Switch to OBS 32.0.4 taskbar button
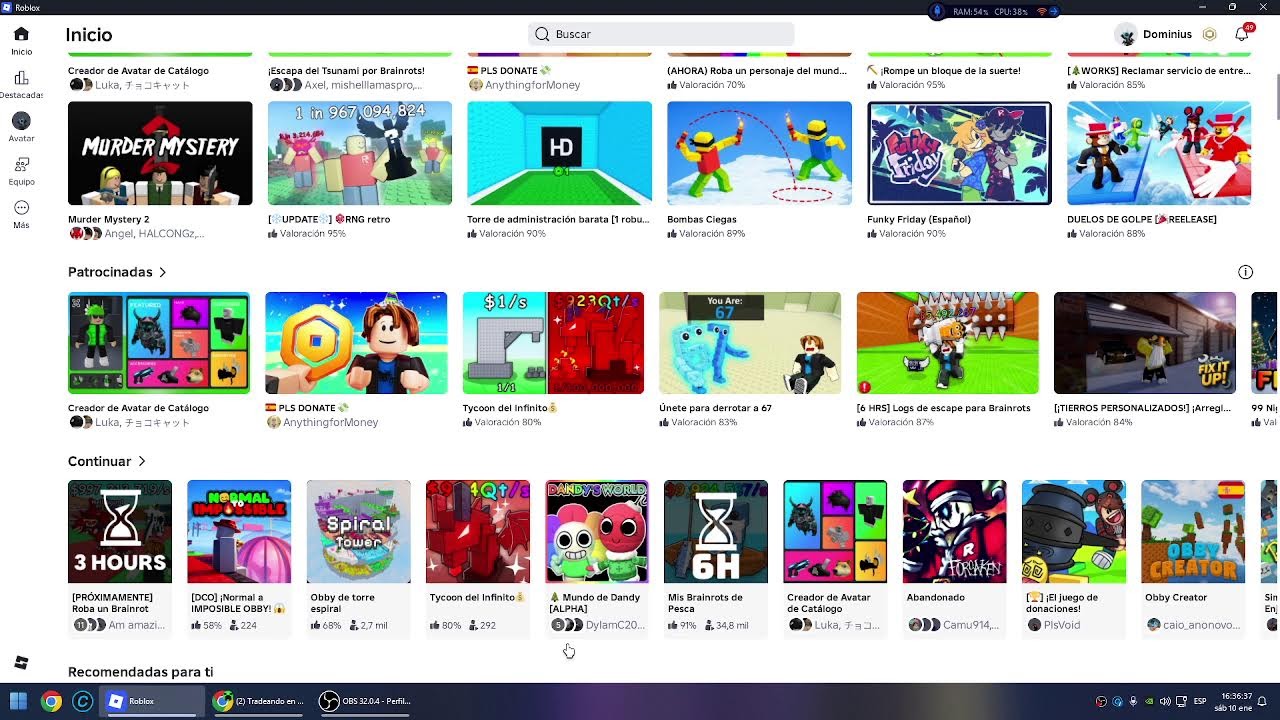This screenshot has width=1280, height=720. click(364, 701)
